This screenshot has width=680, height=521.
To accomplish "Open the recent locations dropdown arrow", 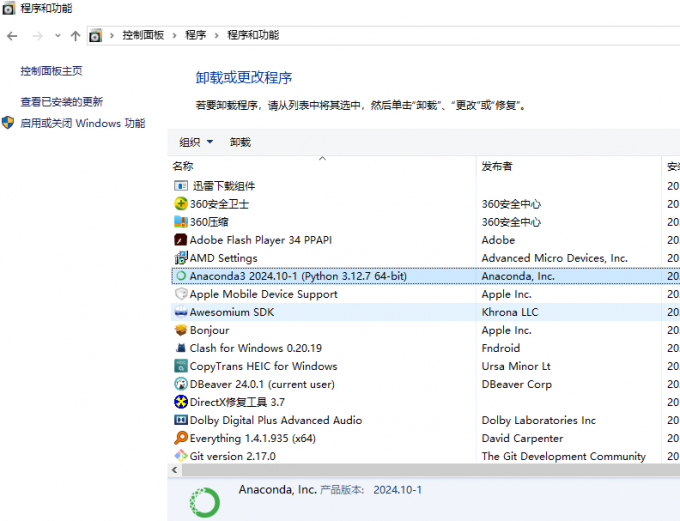I will click(58, 36).
